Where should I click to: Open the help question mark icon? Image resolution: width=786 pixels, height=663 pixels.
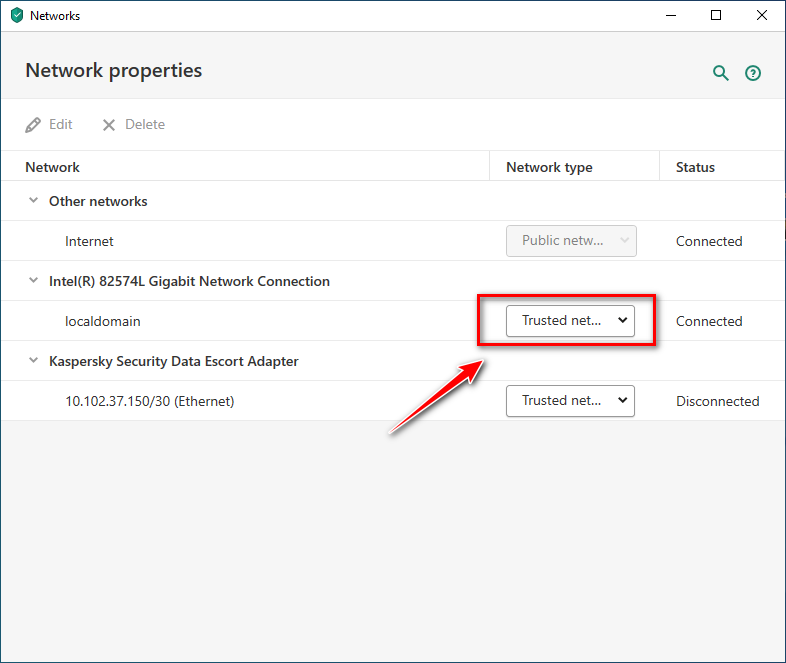tap(753, 73)
